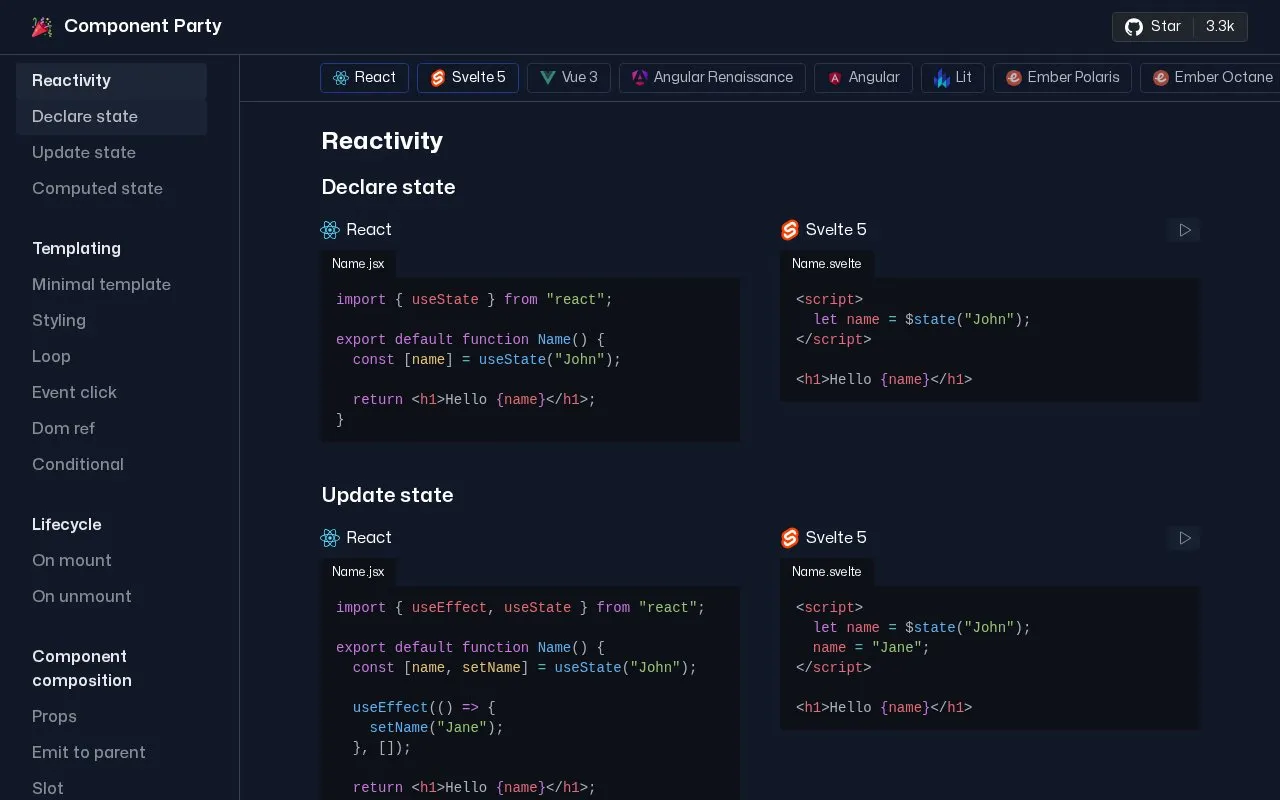Go to Templating section in sidebar

(x=111, y=249)
